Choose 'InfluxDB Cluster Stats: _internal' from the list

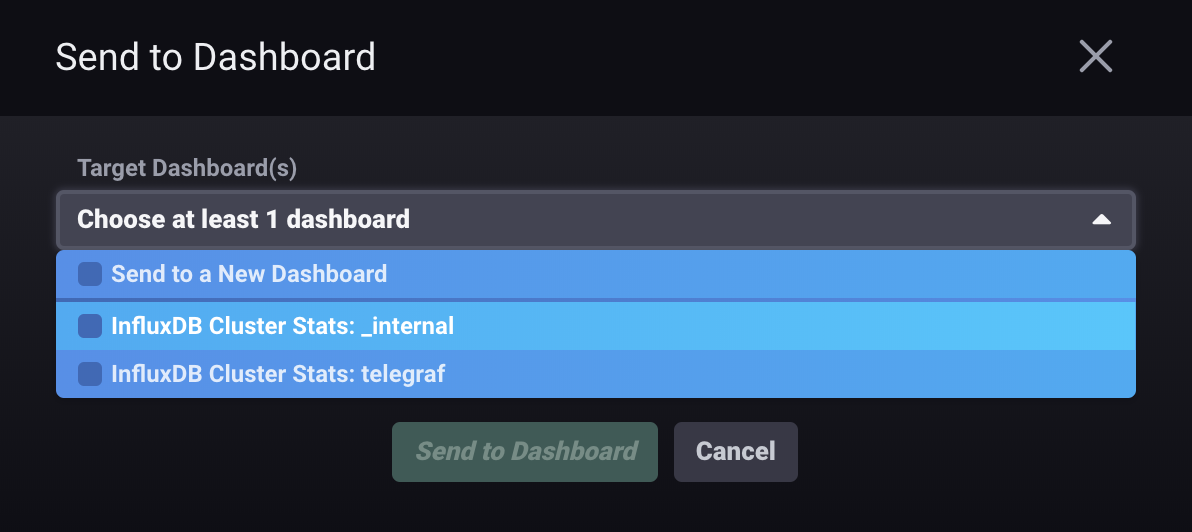[x=283, y=326]
